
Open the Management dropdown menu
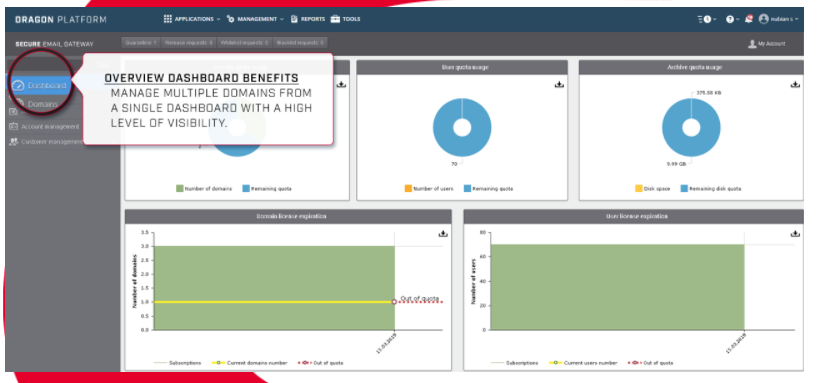coord(255,19)
